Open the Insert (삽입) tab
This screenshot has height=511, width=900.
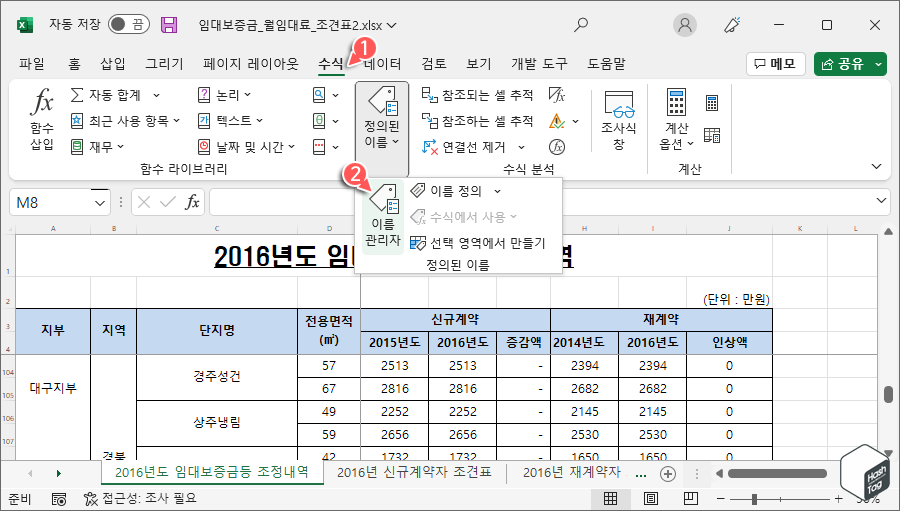click(x=113, y=64)
